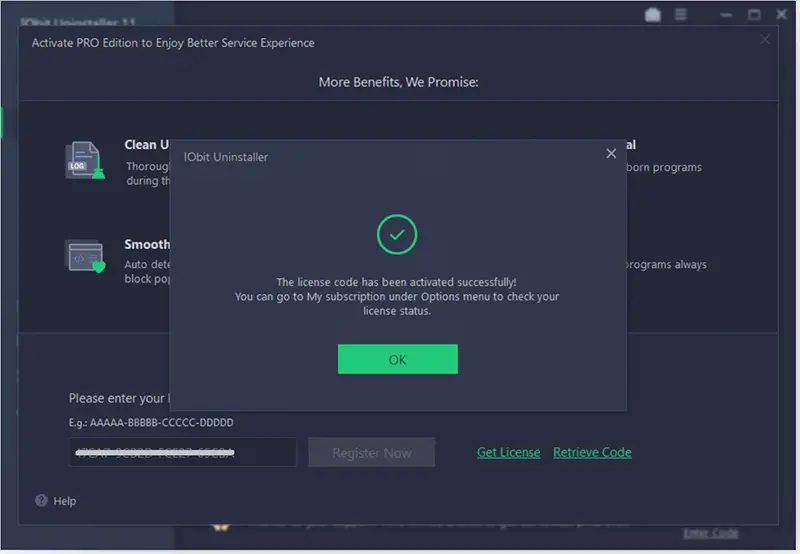800x554 pixels.
Task: Click the Help question mark icon
Action: [41, 500]
